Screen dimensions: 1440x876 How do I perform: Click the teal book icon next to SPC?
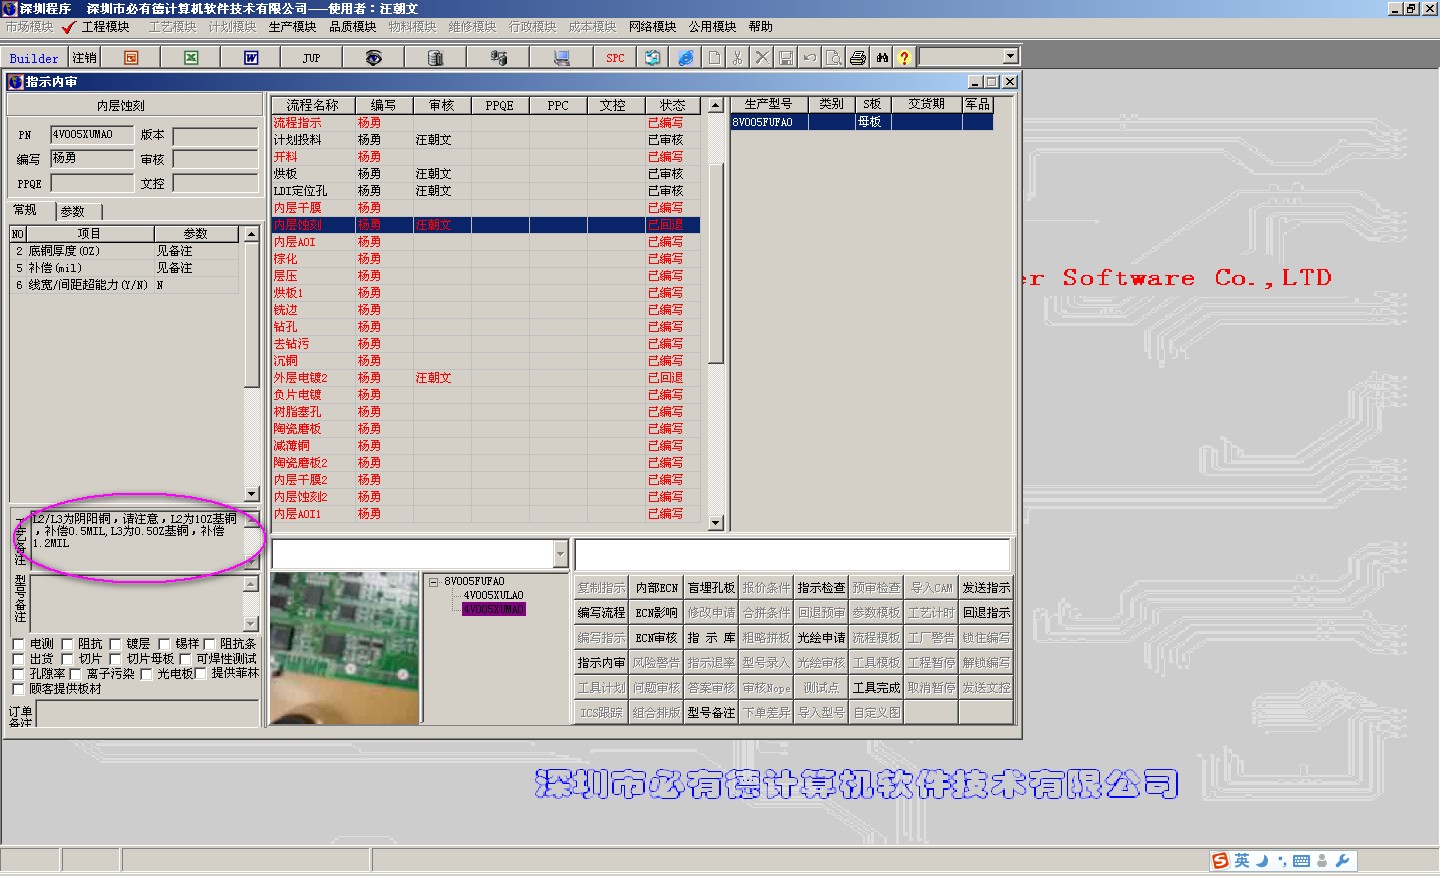coord(652,58)
